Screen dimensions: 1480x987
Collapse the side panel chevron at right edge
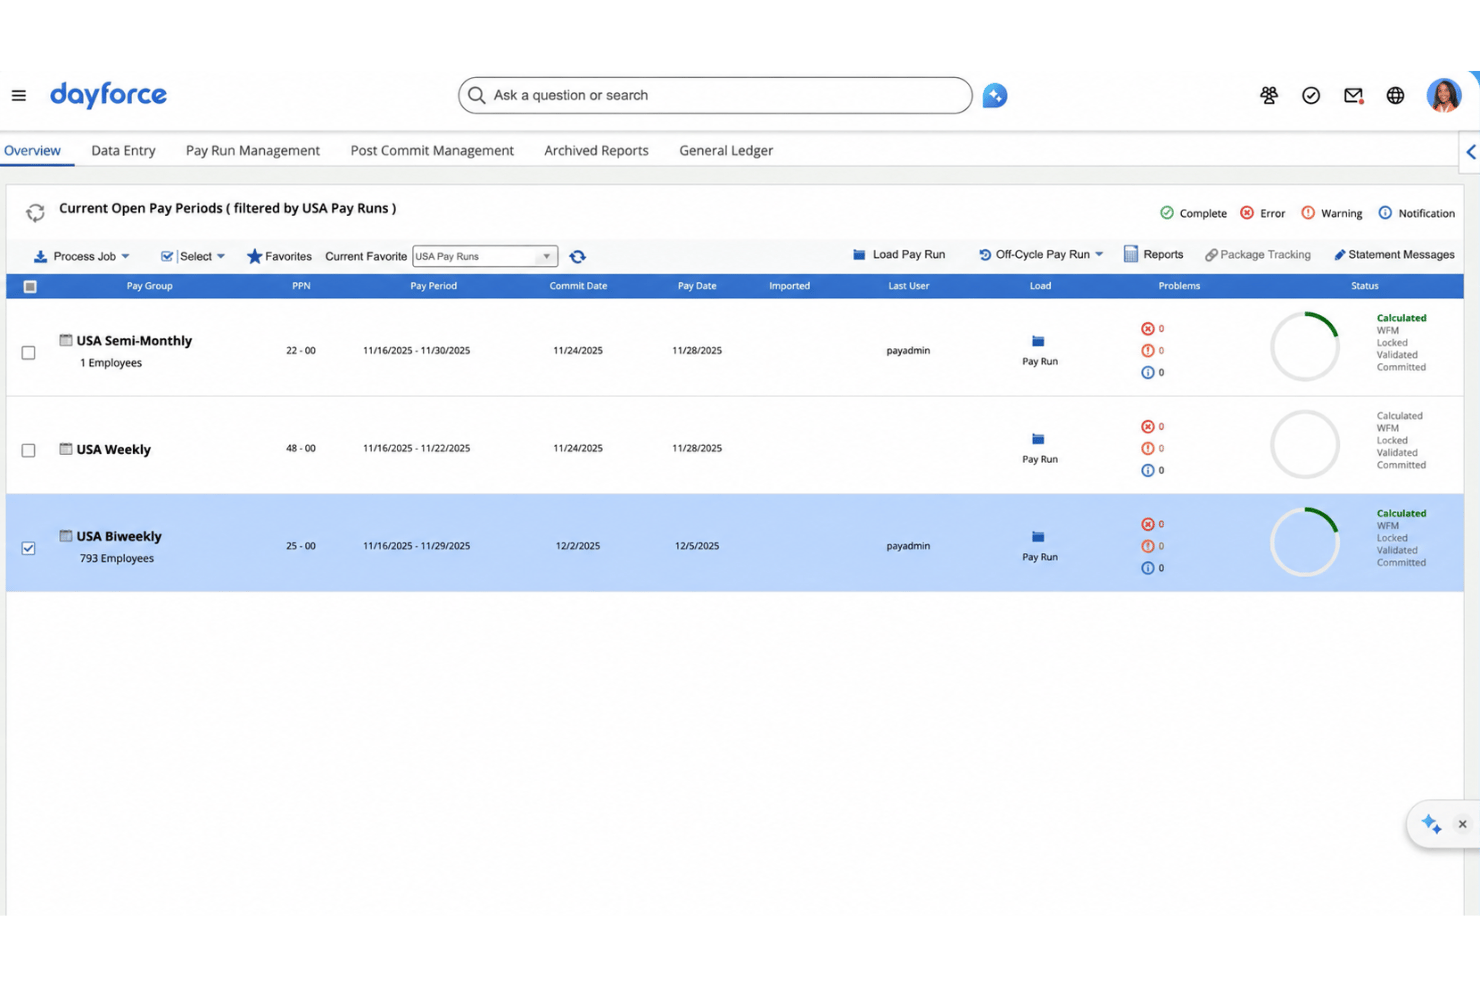[1471, 152]
